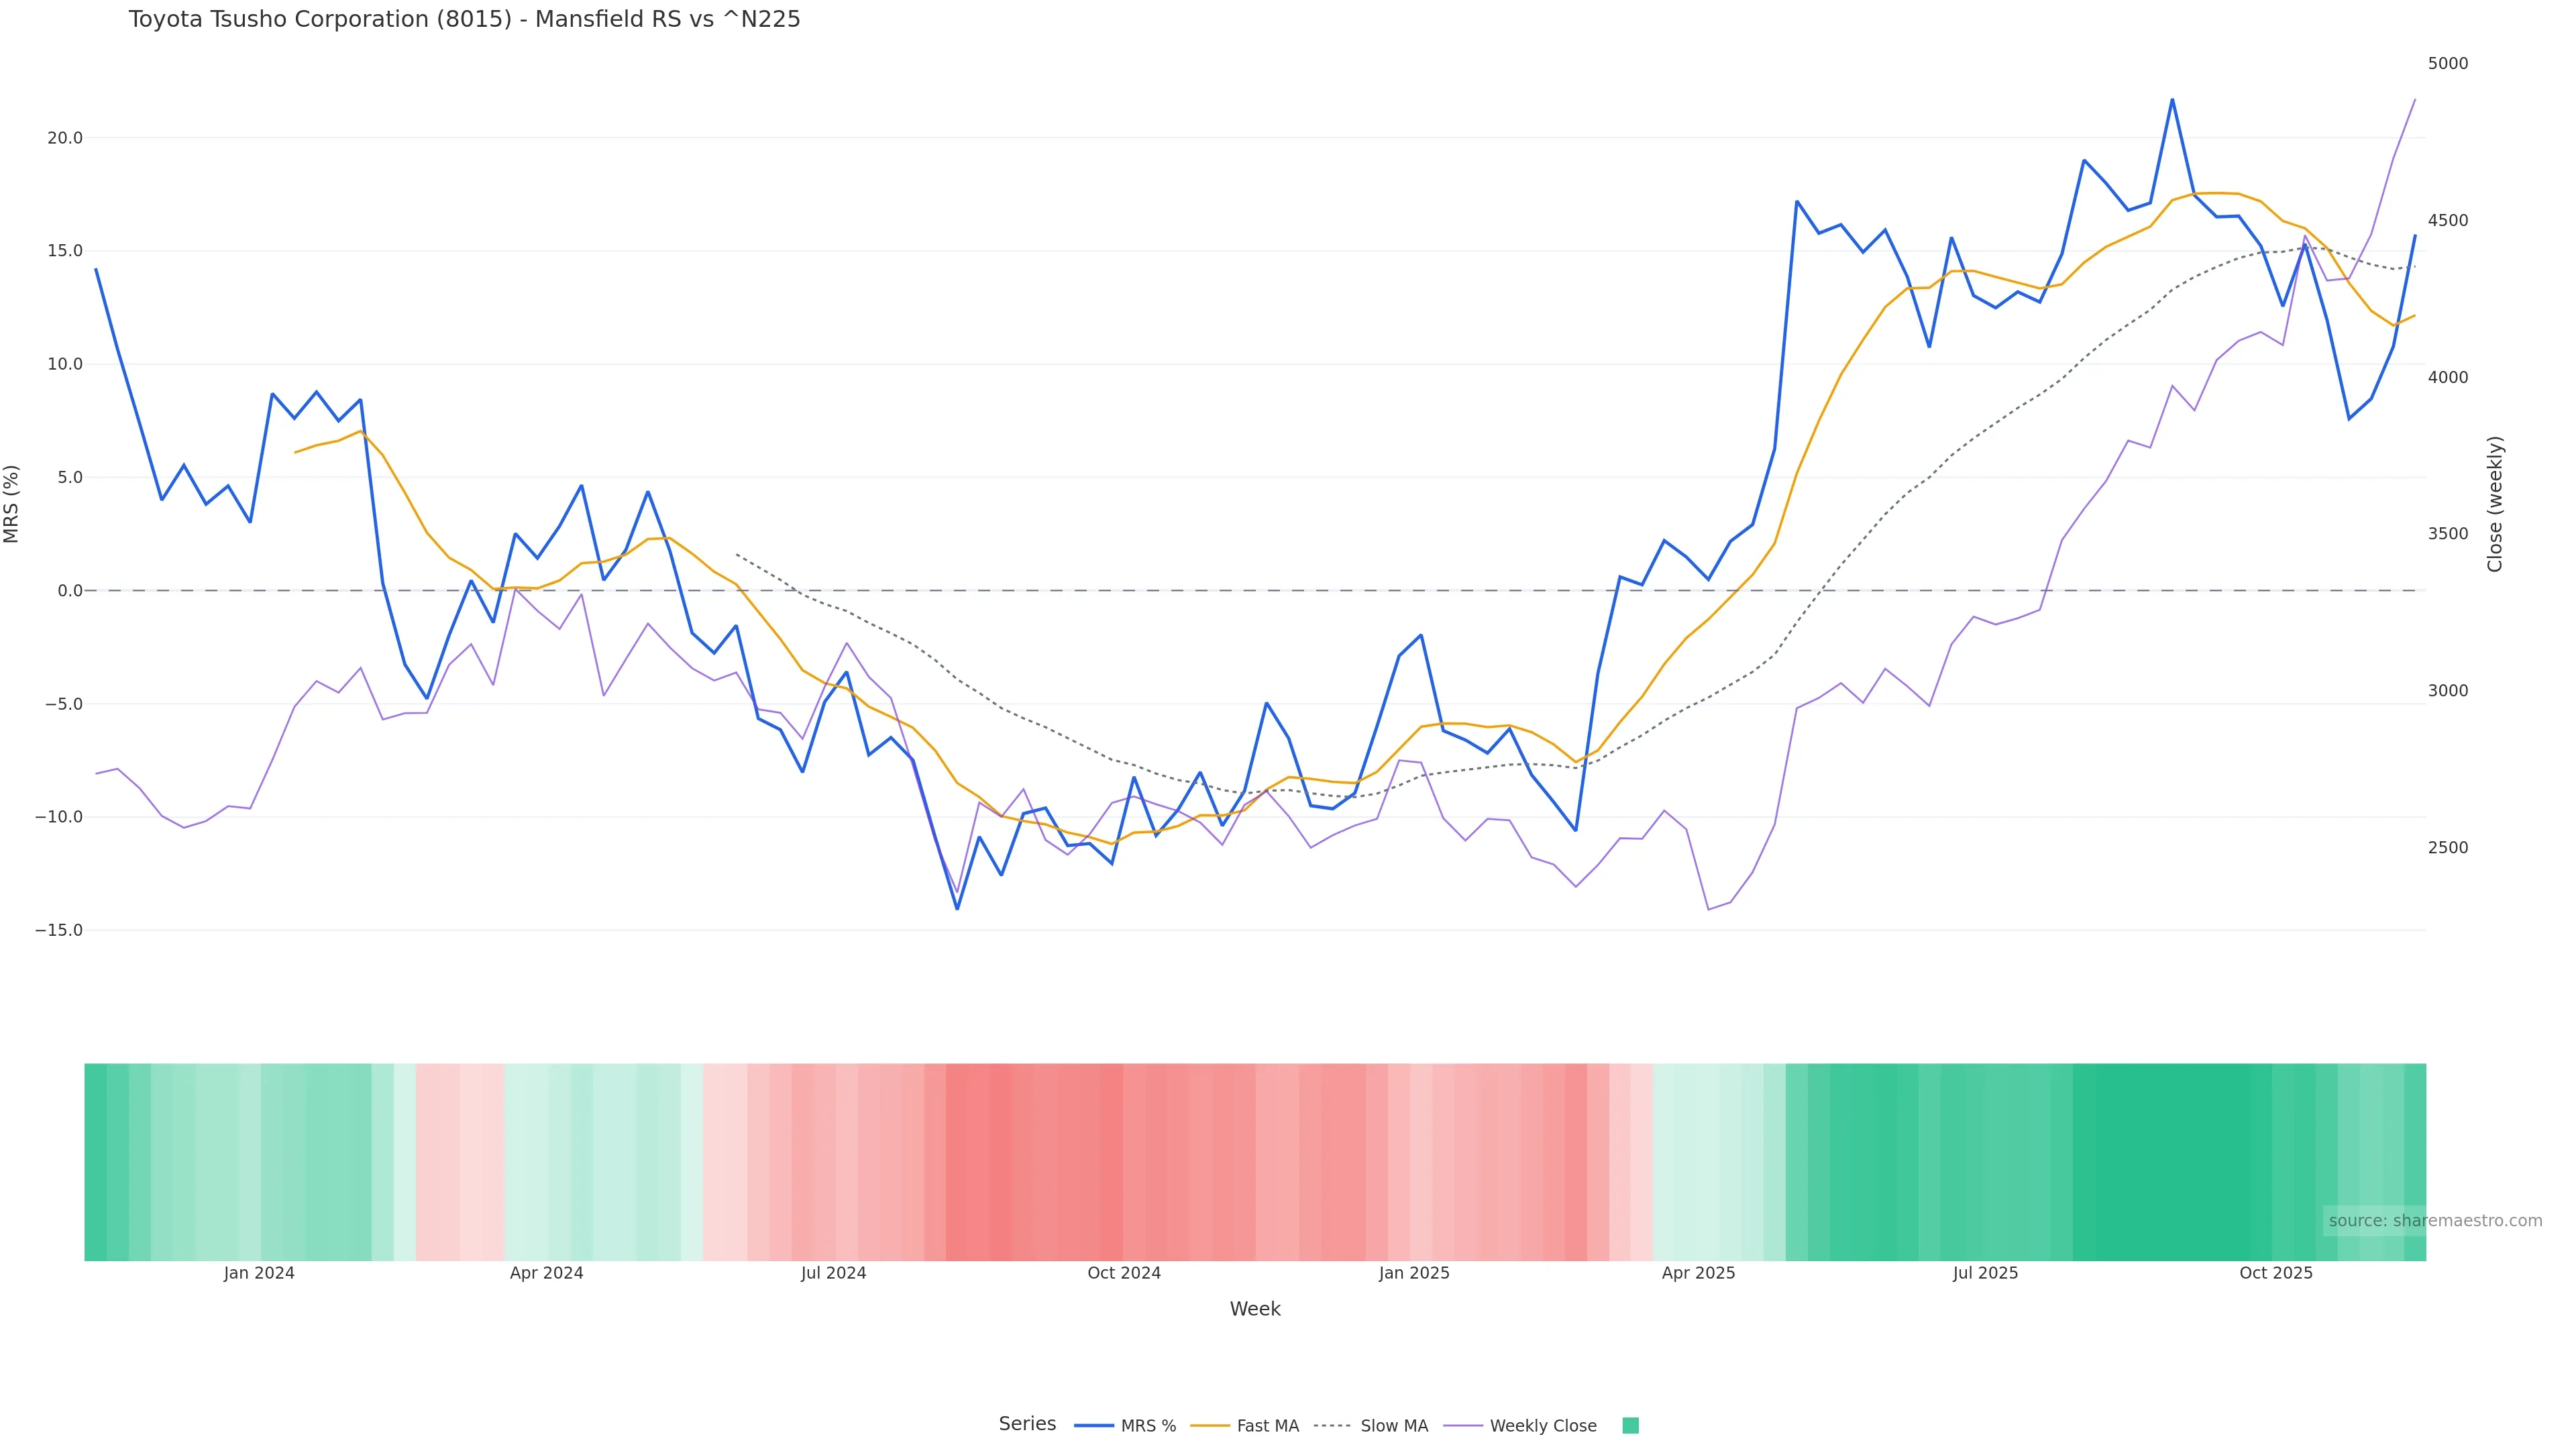Click the Toyota Tsusho chart title

464,20
